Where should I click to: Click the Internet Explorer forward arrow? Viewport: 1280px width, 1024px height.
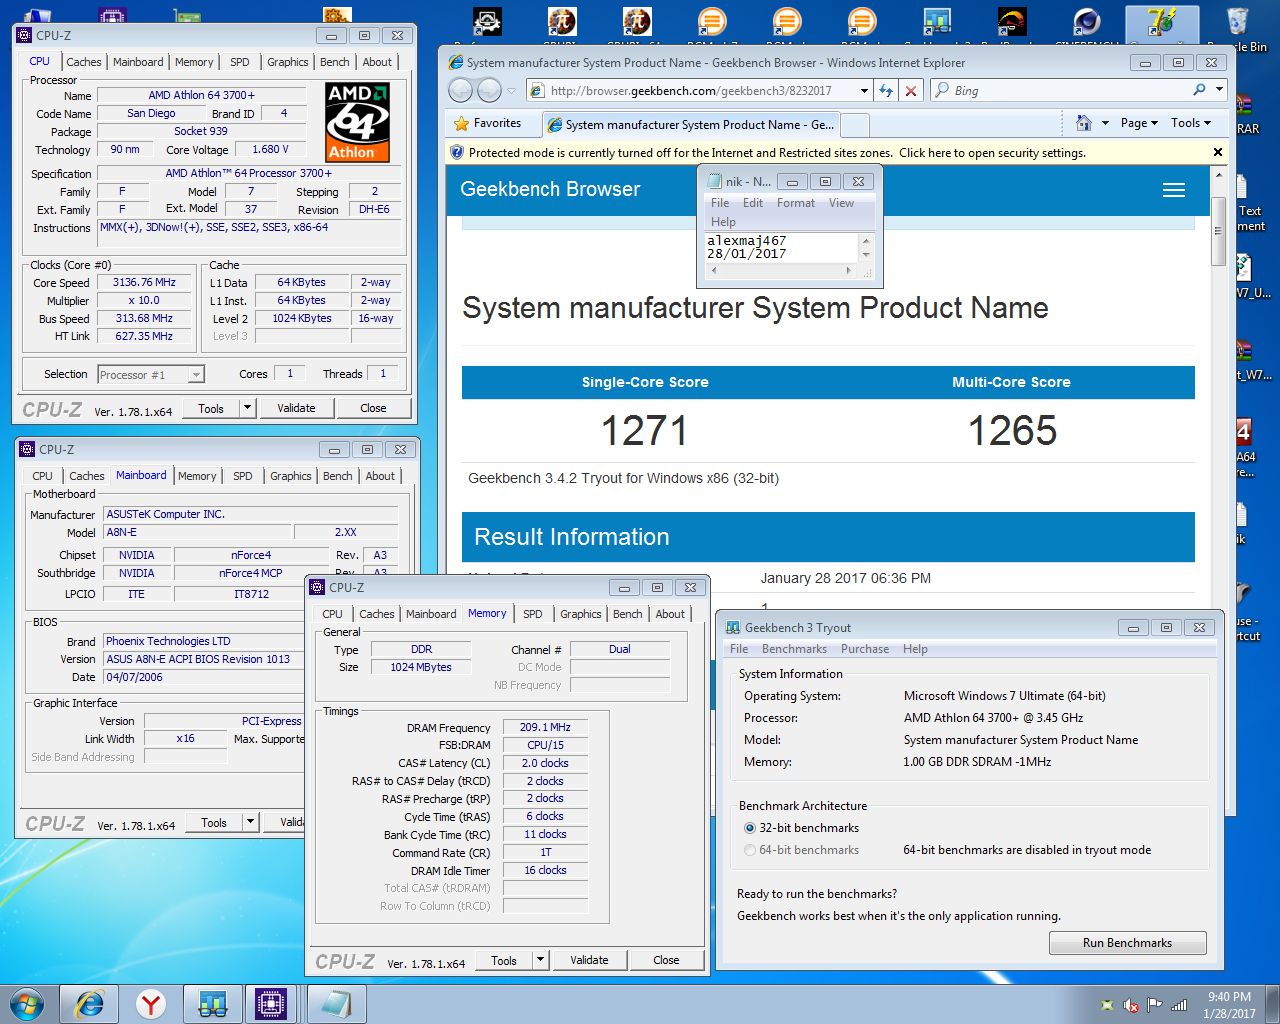click(x=489, y=91)
